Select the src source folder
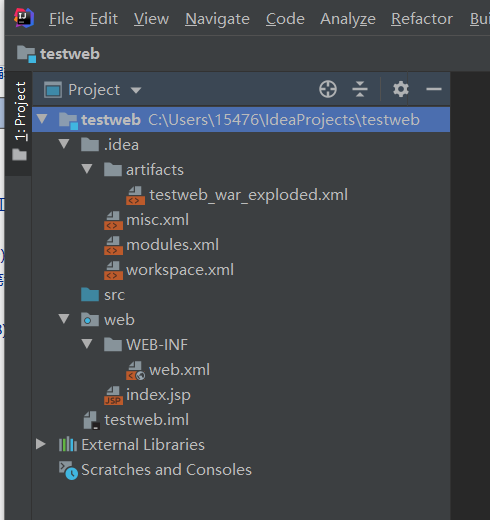This screenshot has width=490, height=520. coord(114,295)
